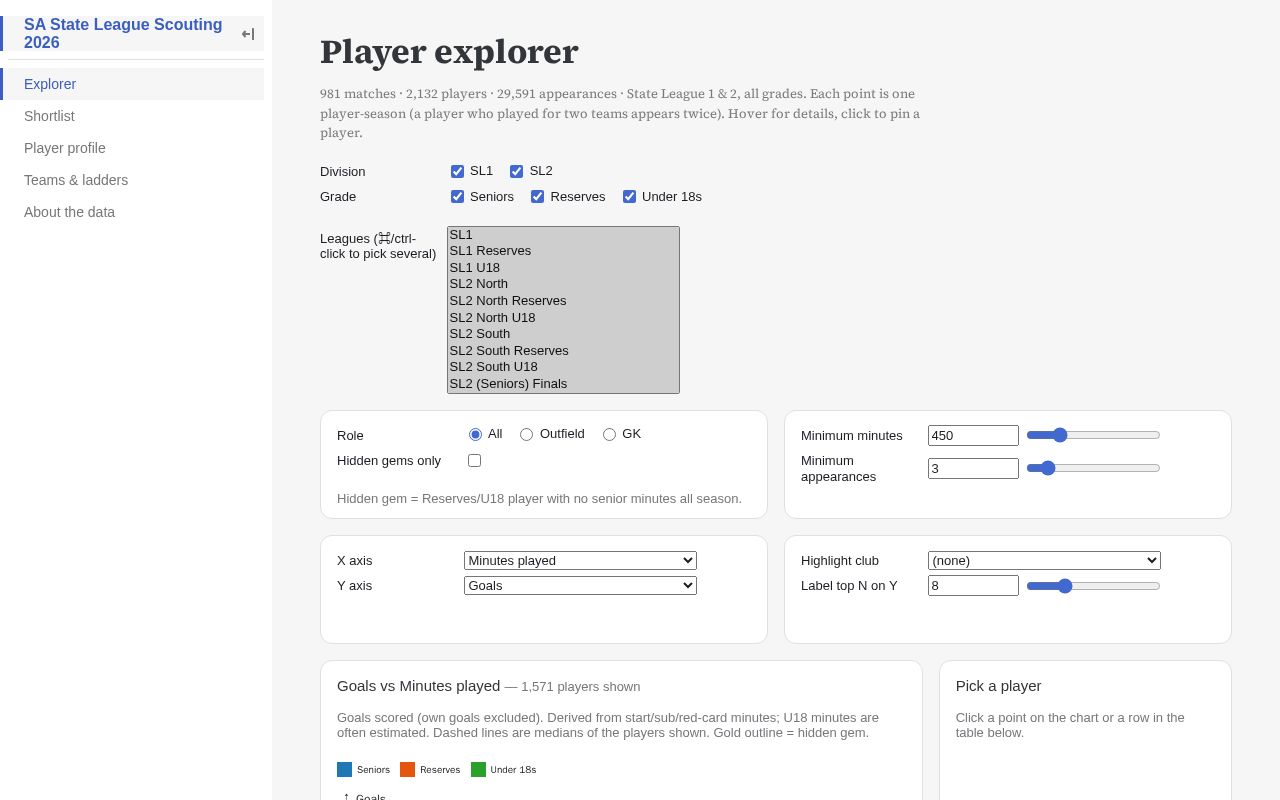Select SL2 South in the leagues list

pyautogui.click(x=563, y=334)
